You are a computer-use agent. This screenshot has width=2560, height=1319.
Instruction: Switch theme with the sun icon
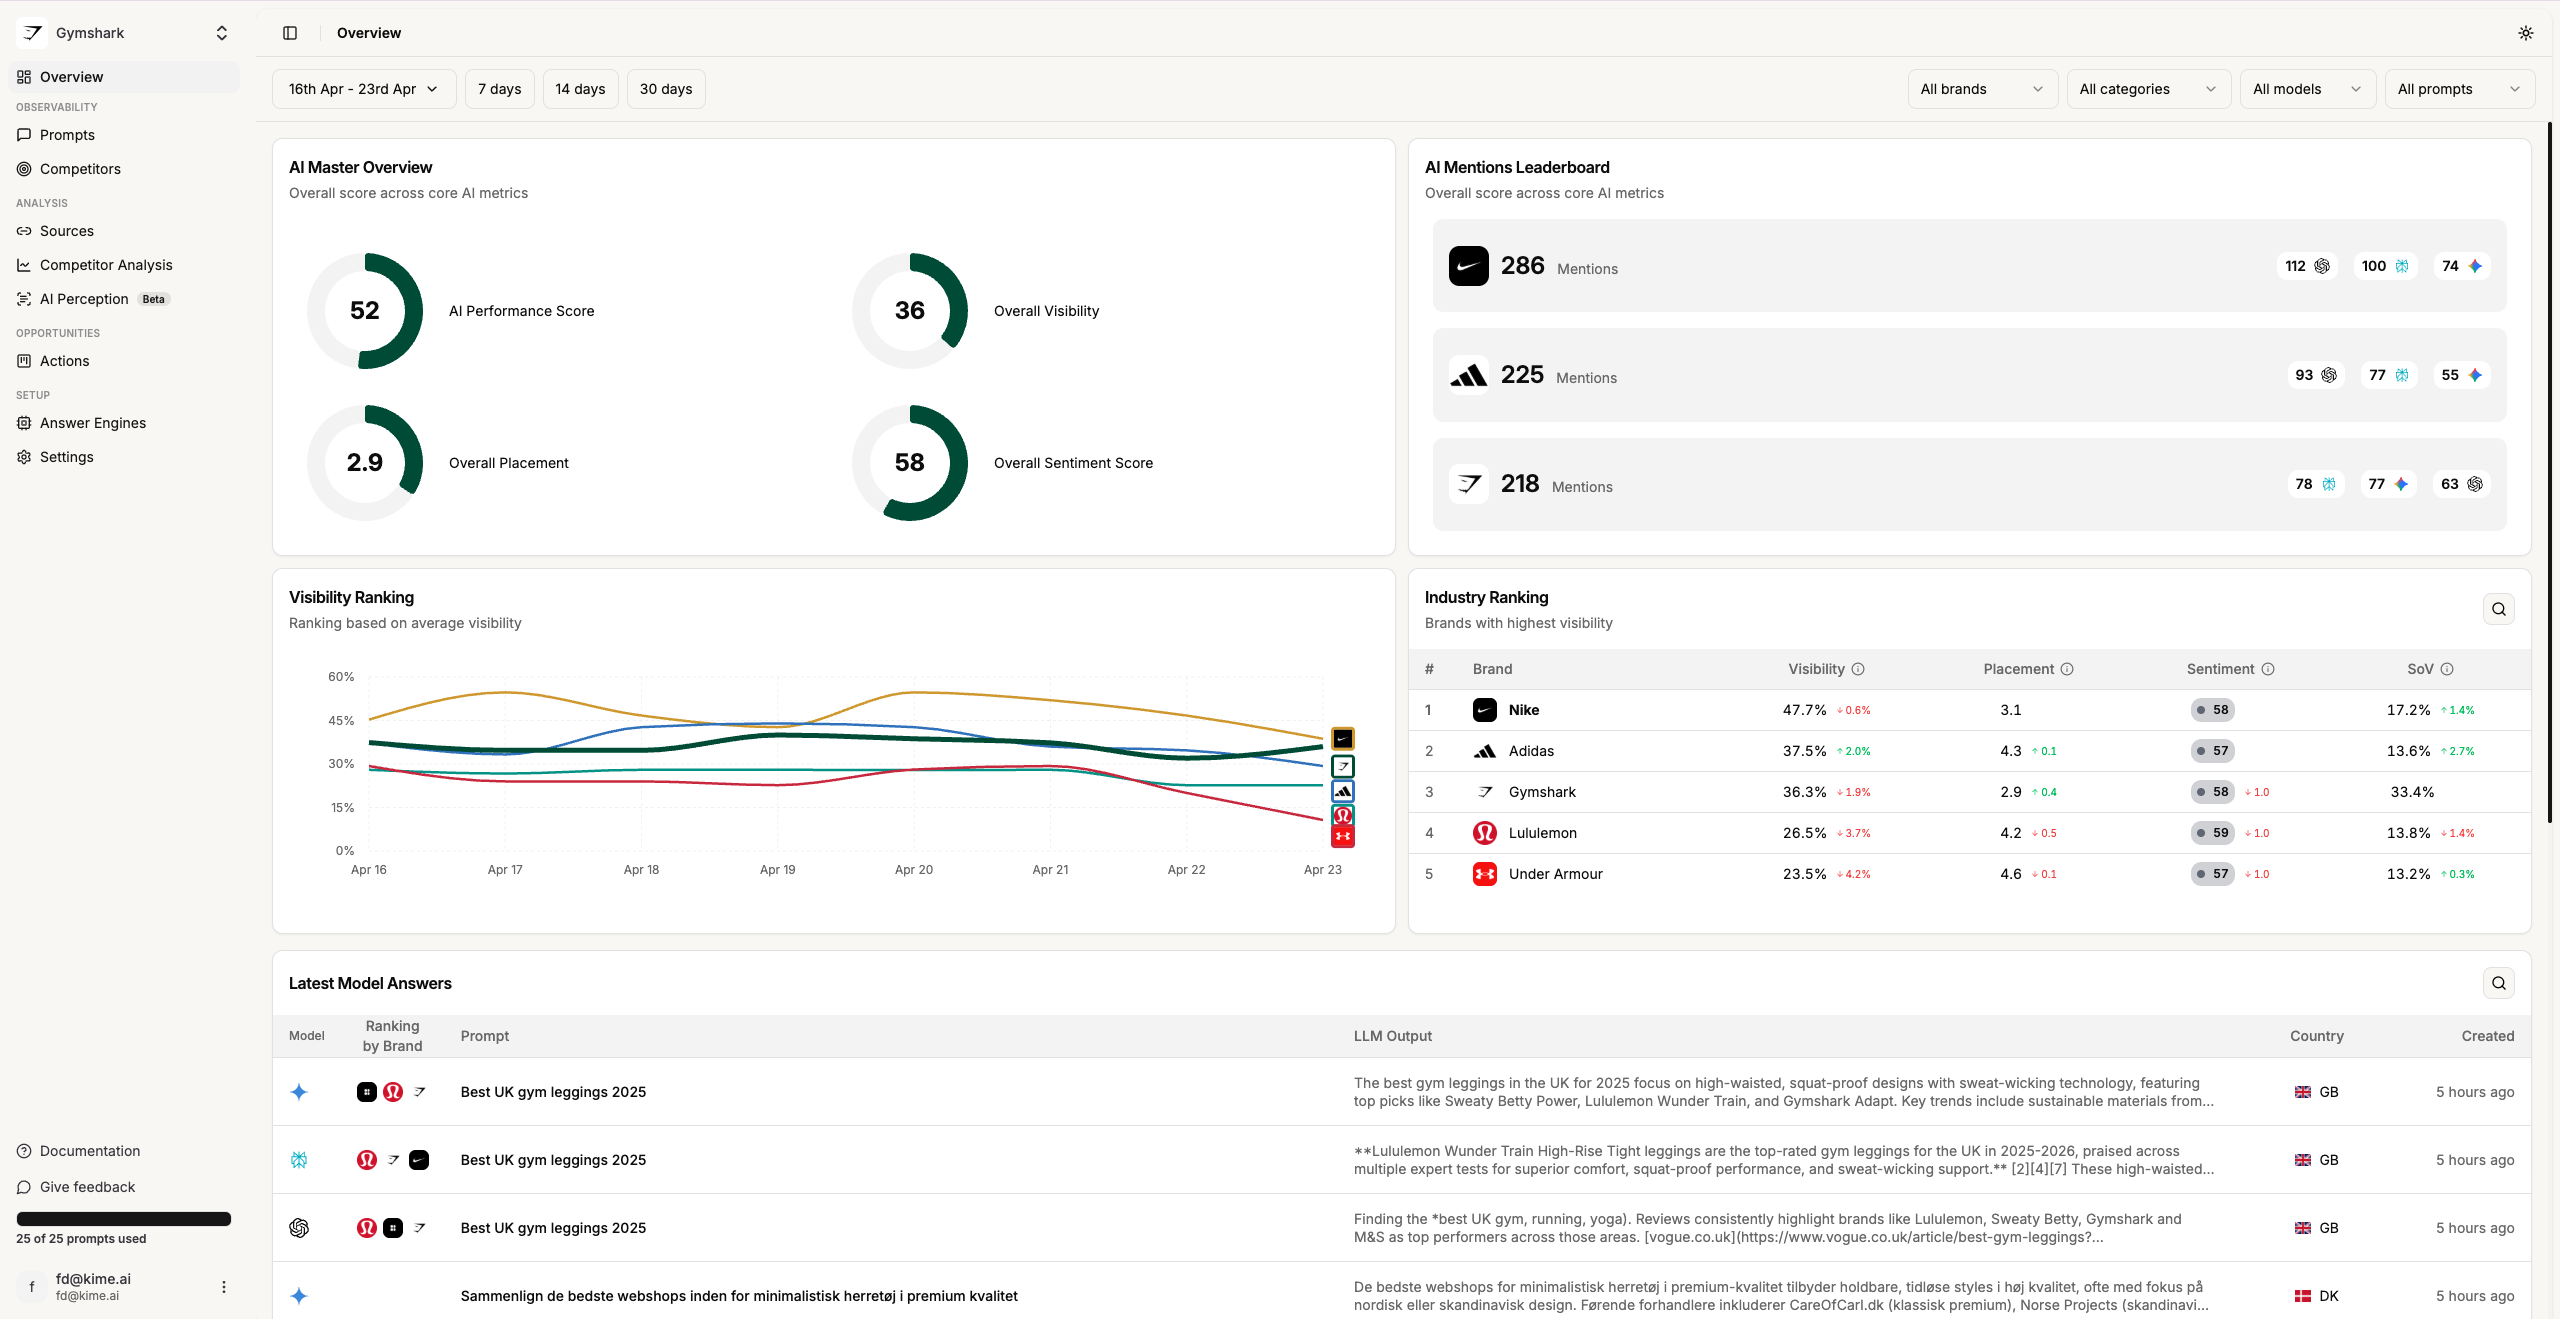2525,33
